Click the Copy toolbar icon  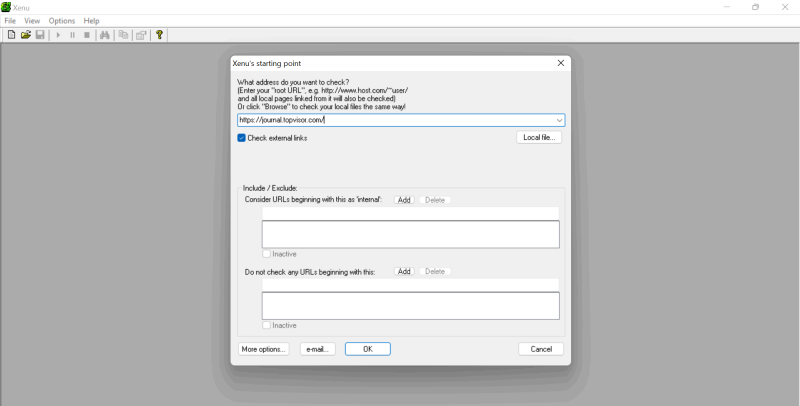[123, 35]
